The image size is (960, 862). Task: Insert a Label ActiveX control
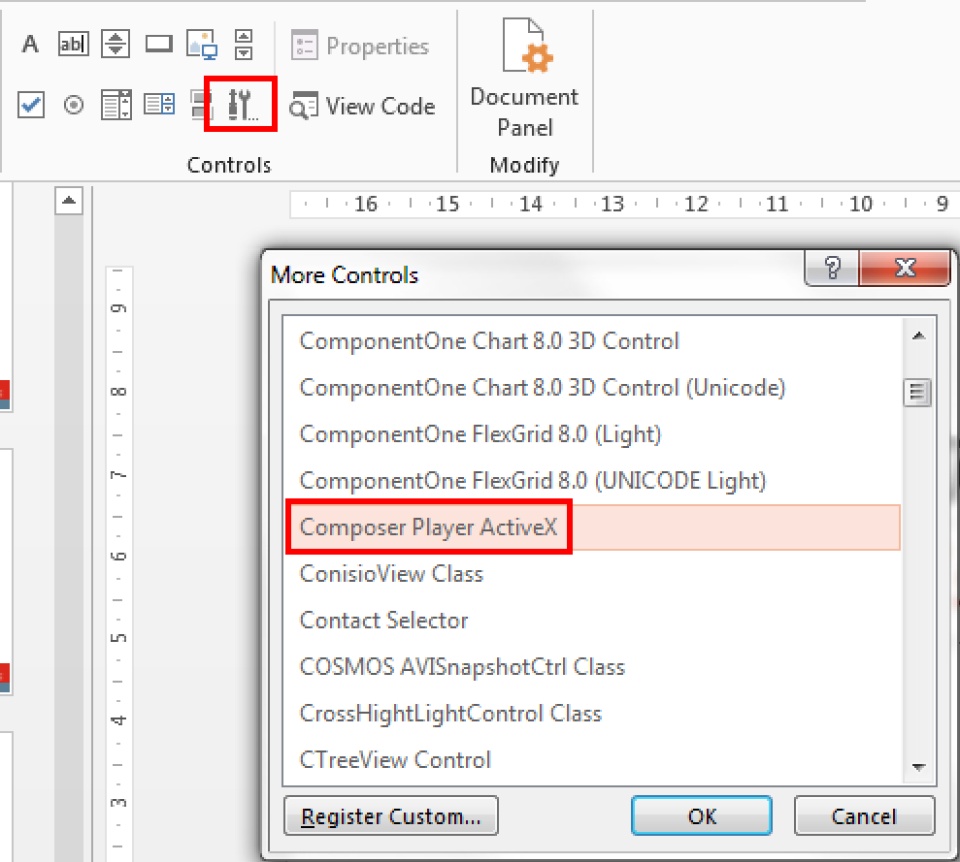coord(30,44)
